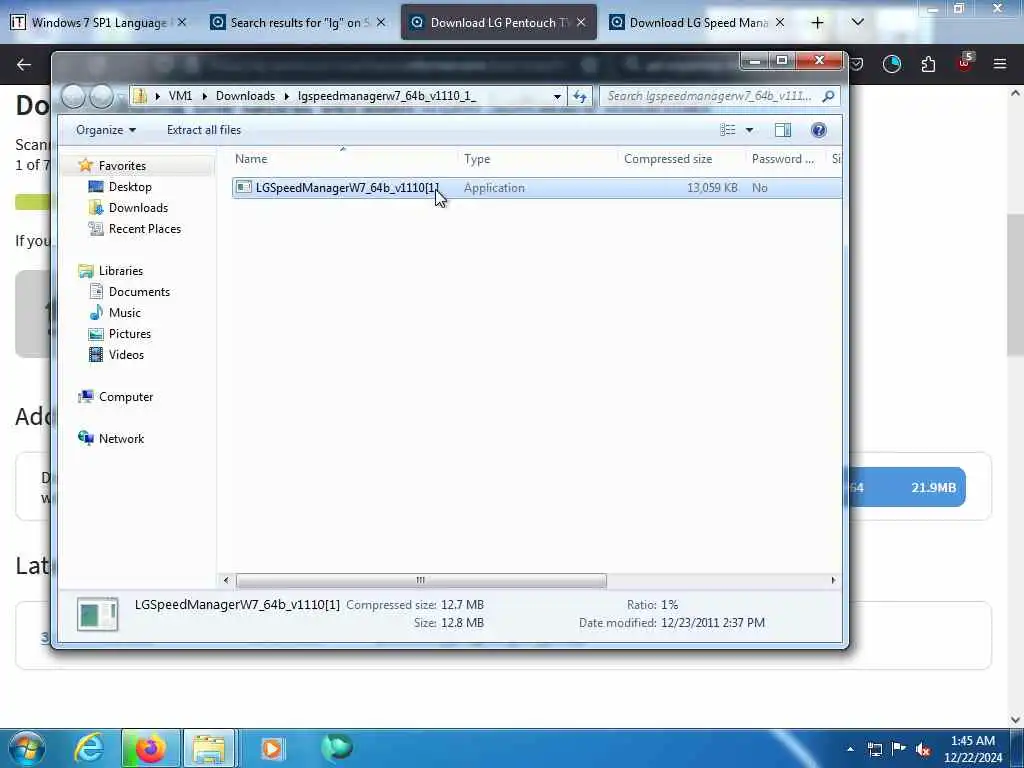
Task: Click the red extension icon with badge 5
Action: pyautogui.click(x=965, y=63)
